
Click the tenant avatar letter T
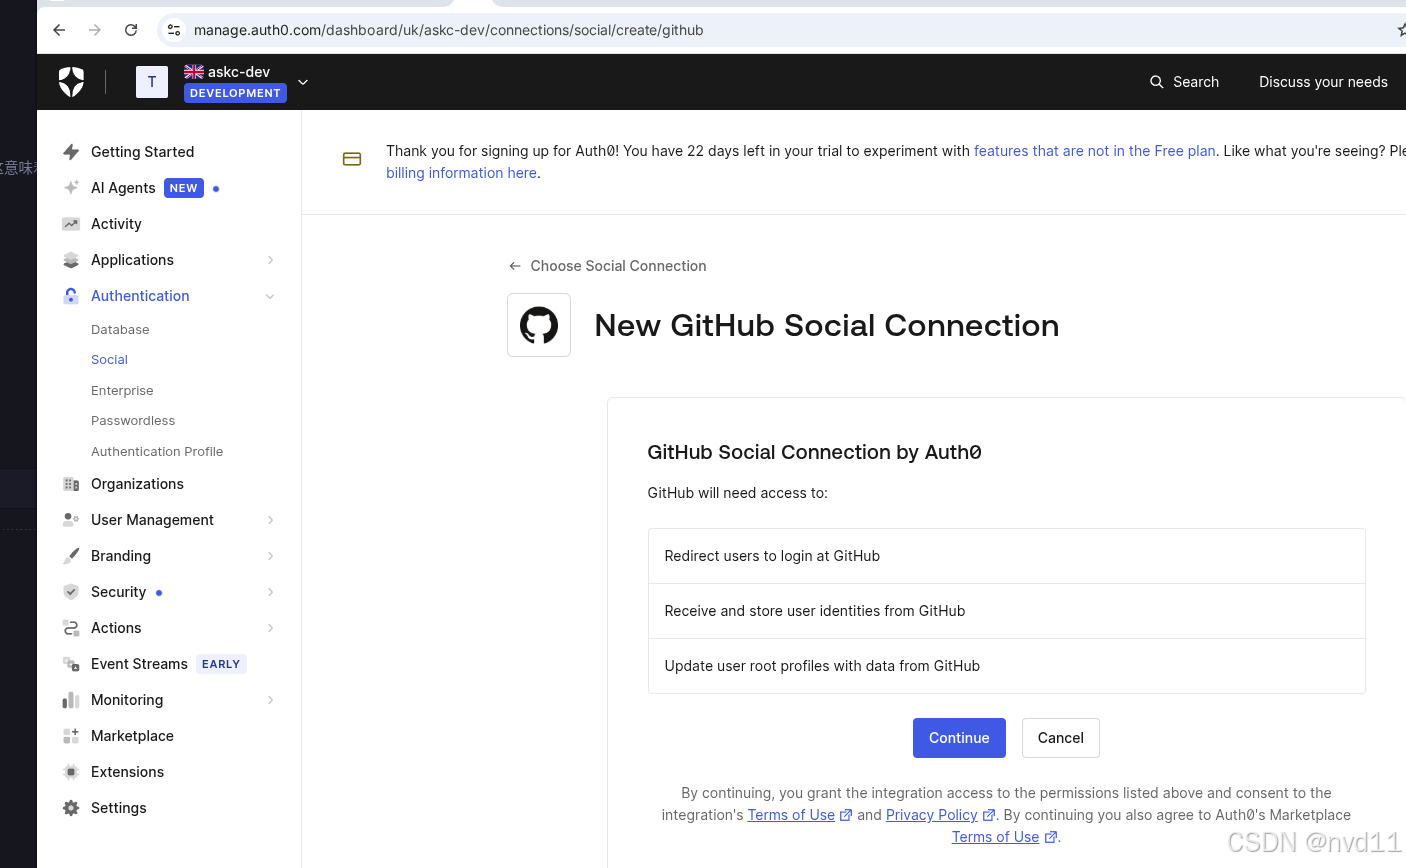152,82
